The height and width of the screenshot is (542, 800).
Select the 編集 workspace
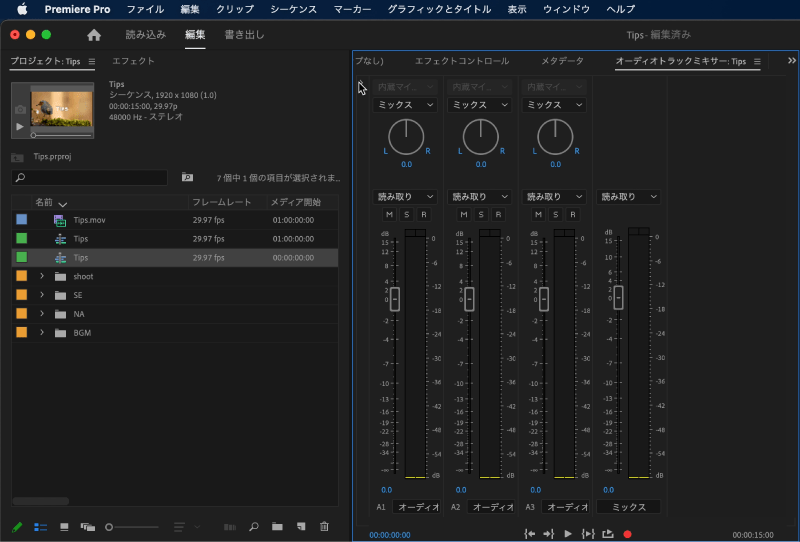[x=195, y=35]
